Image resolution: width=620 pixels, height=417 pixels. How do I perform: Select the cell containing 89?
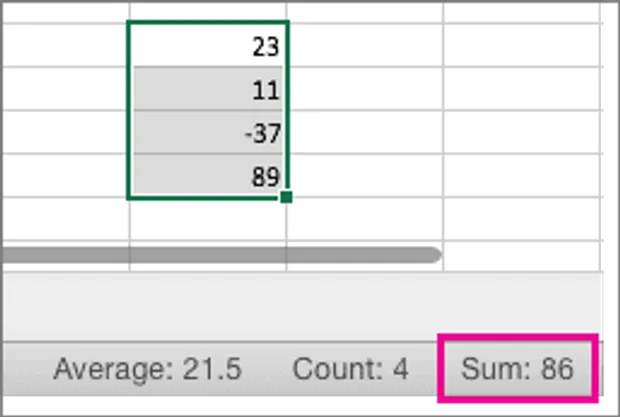pos(208,175)
